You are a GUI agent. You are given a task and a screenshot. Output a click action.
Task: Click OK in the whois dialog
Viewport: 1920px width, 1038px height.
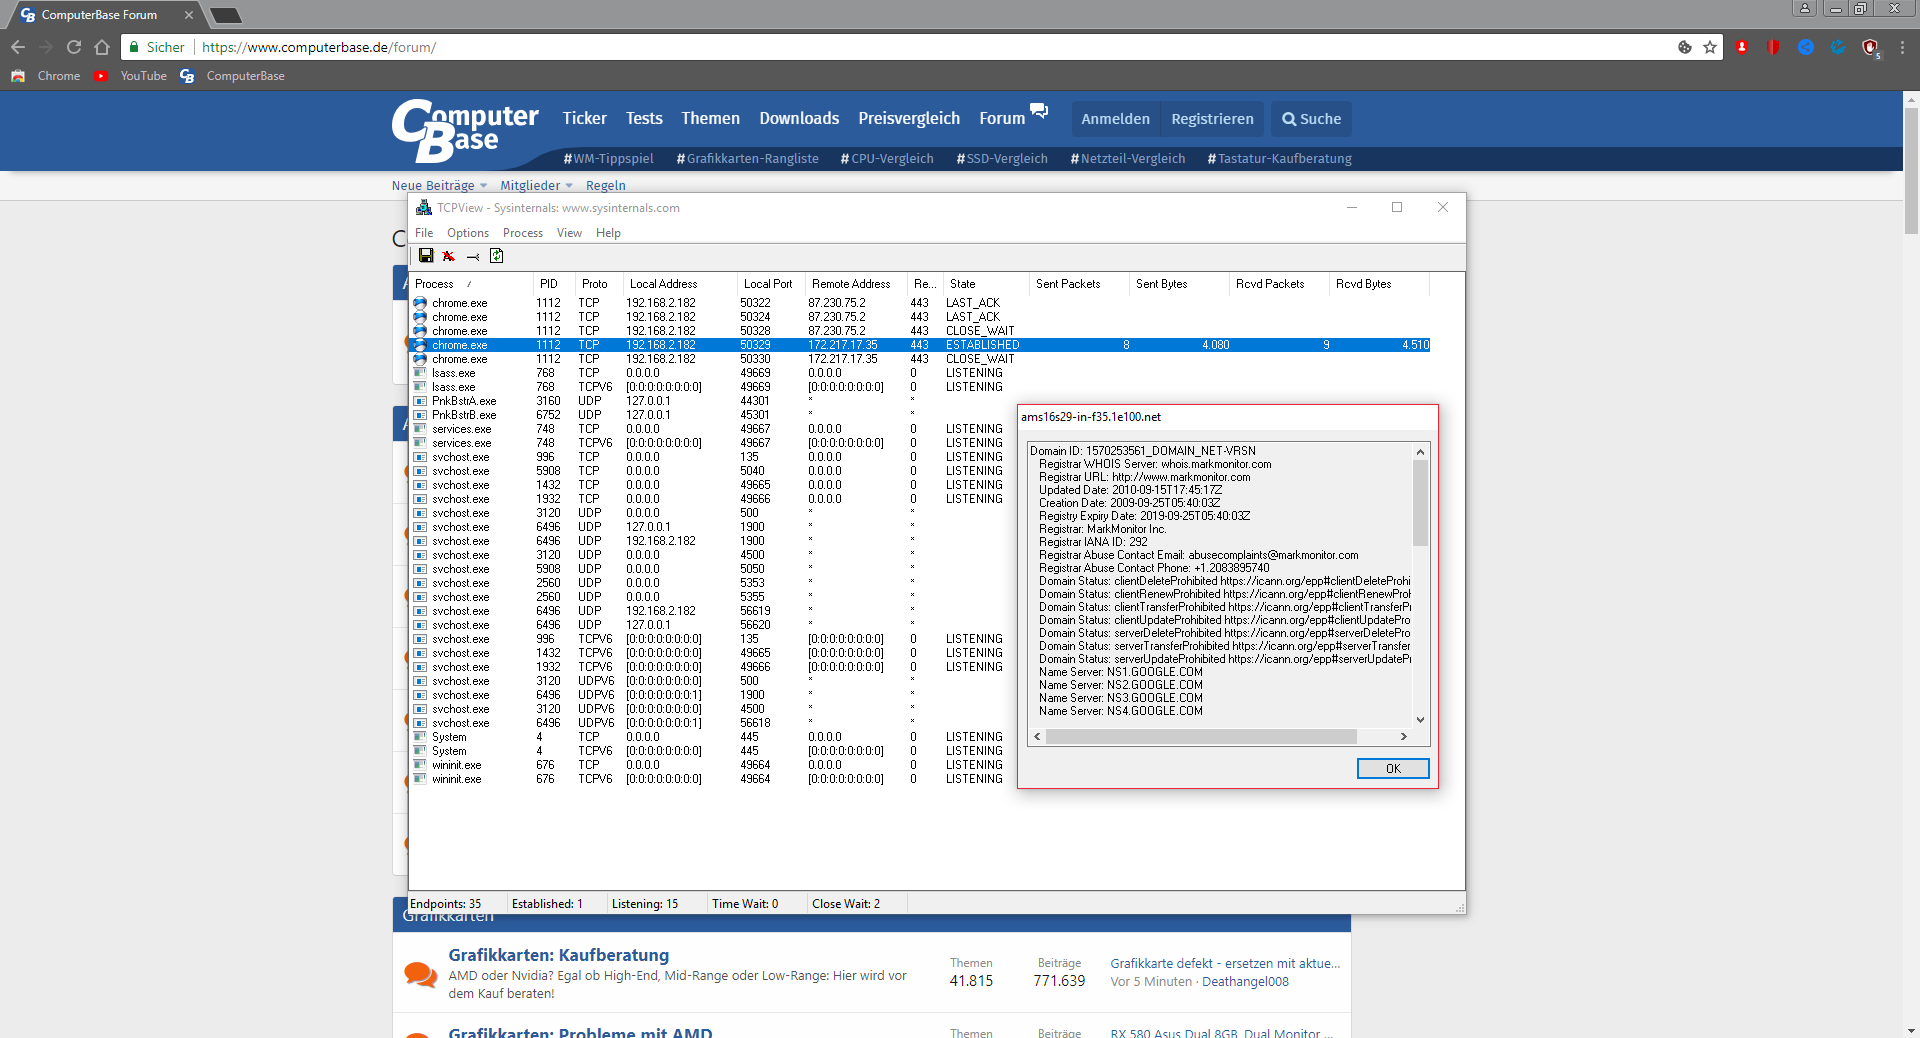(x=1393, y=768)
